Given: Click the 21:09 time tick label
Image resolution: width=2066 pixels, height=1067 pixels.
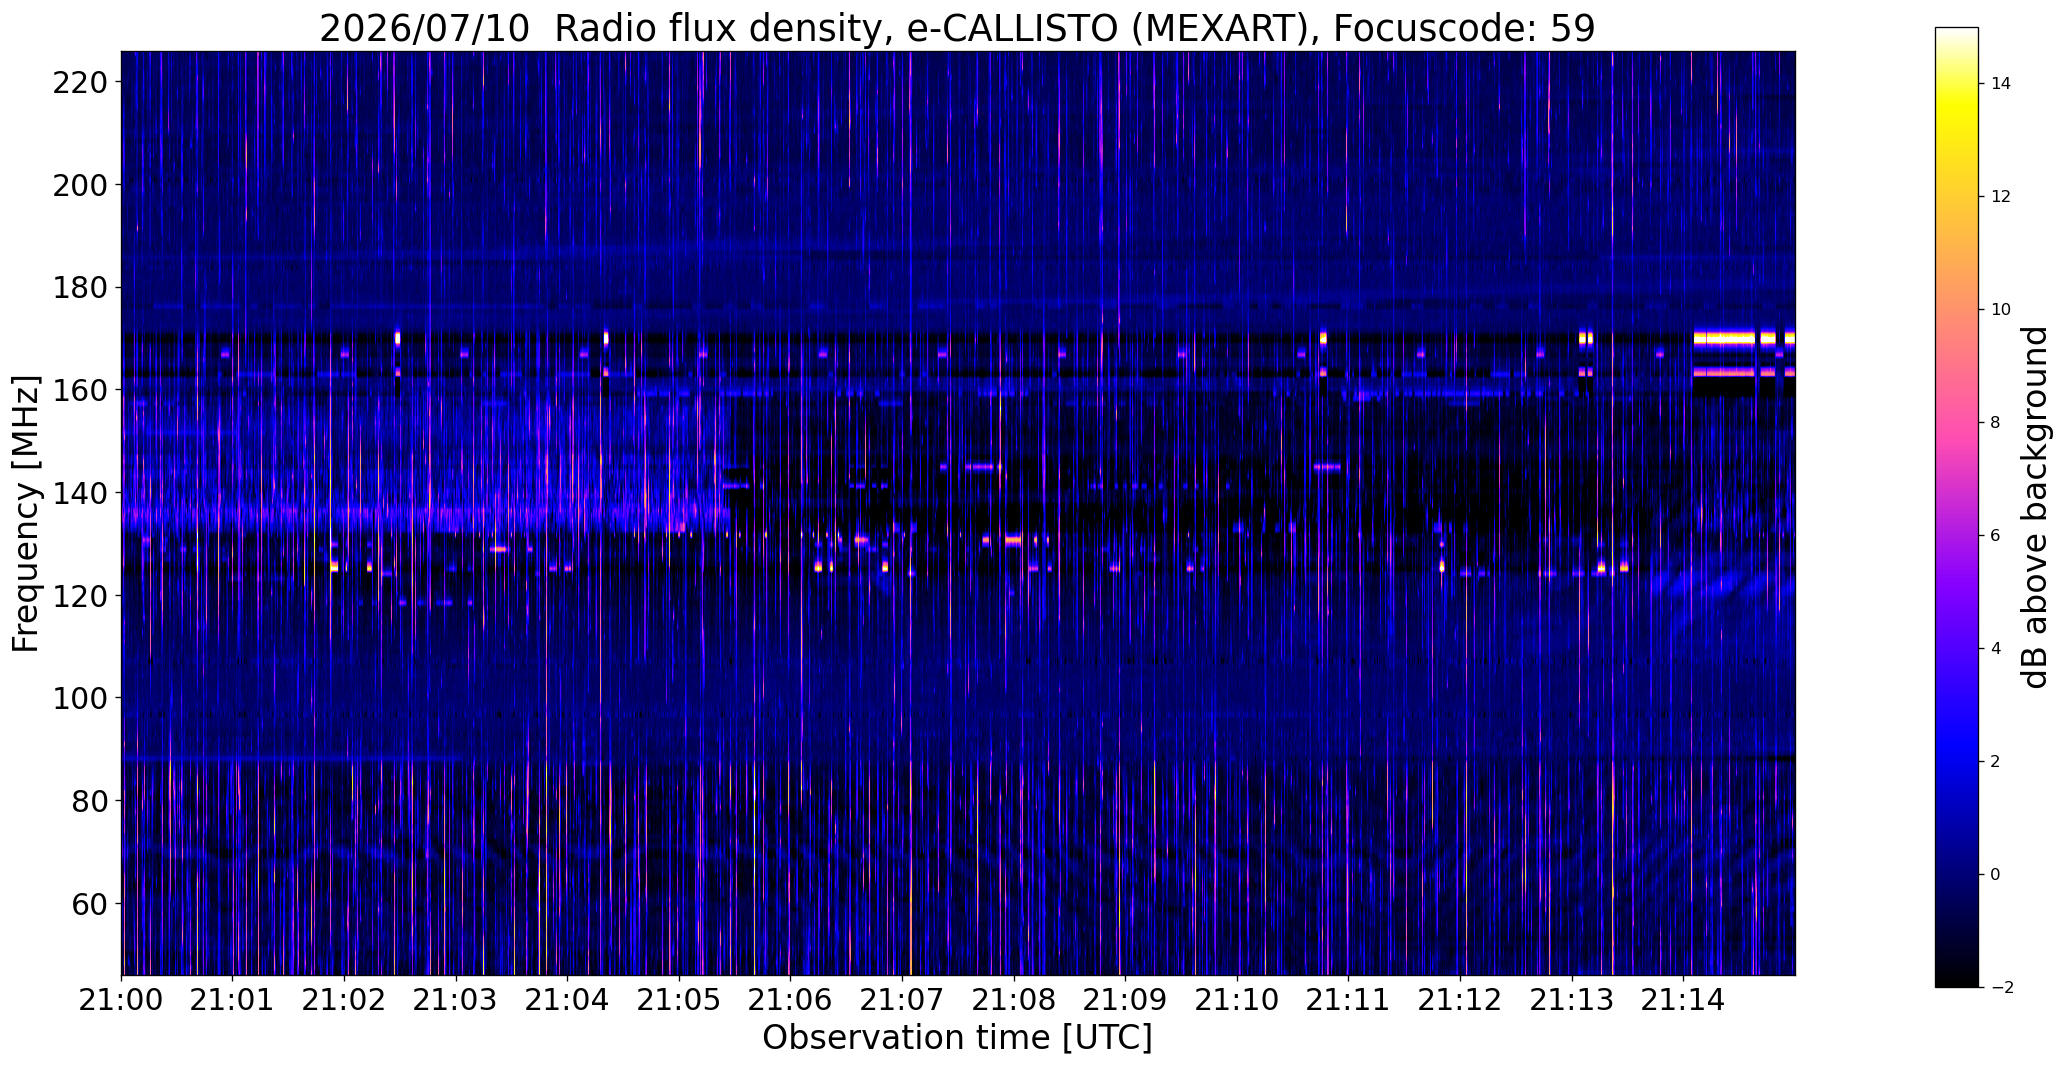Looking at the screenshot, I should point(1126,1000).
